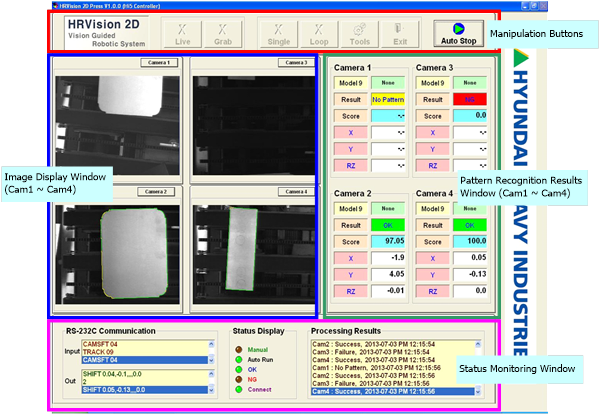Click the Manual status indicator light

point(239,350)
